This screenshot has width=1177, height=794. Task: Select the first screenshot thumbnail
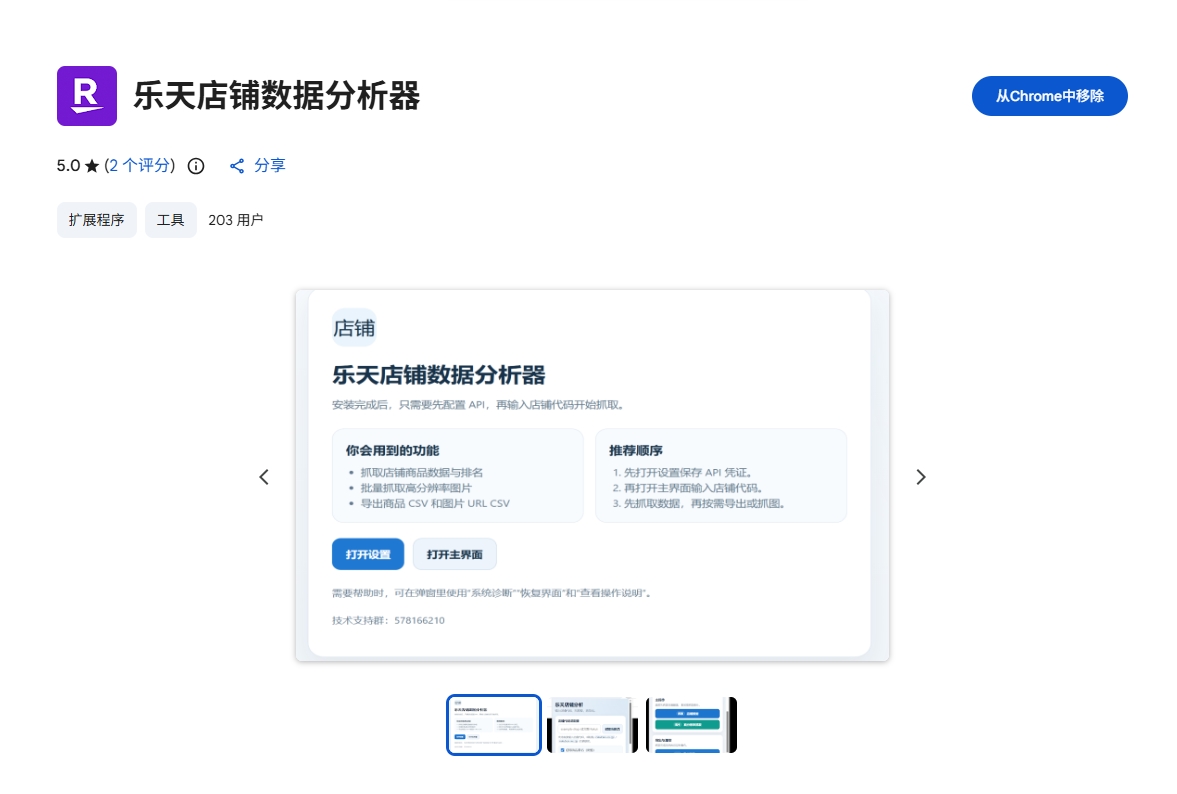(494, 725)
